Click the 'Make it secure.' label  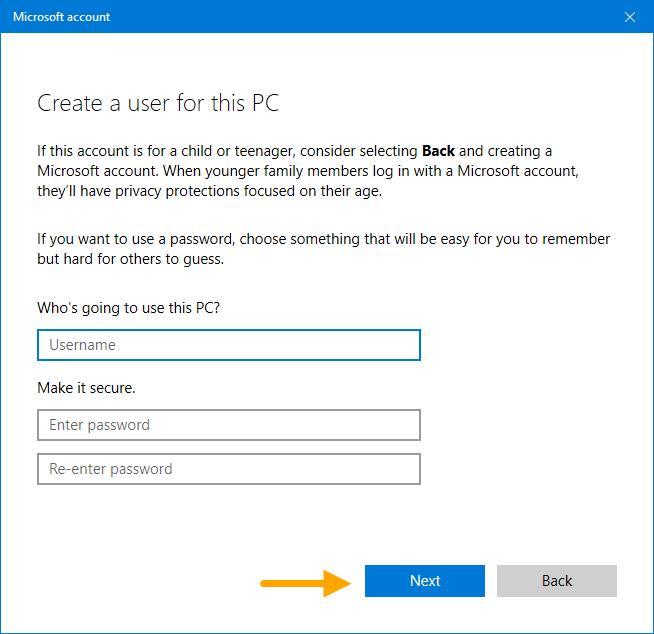(86, 388)
